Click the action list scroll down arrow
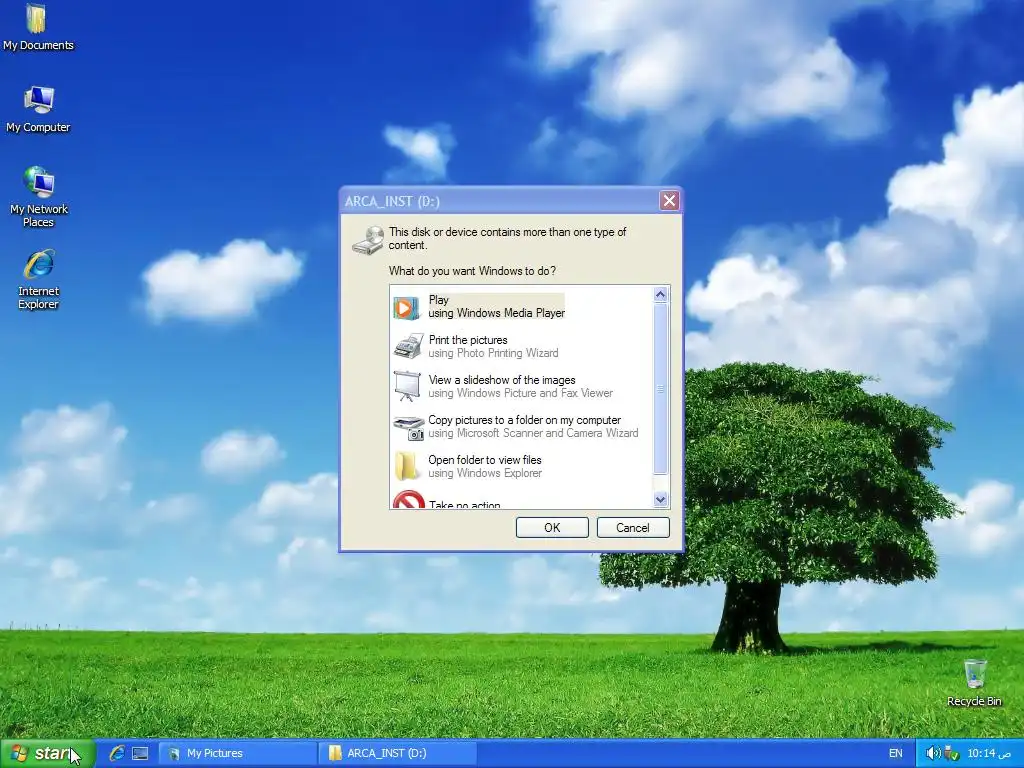 (660, 500)
